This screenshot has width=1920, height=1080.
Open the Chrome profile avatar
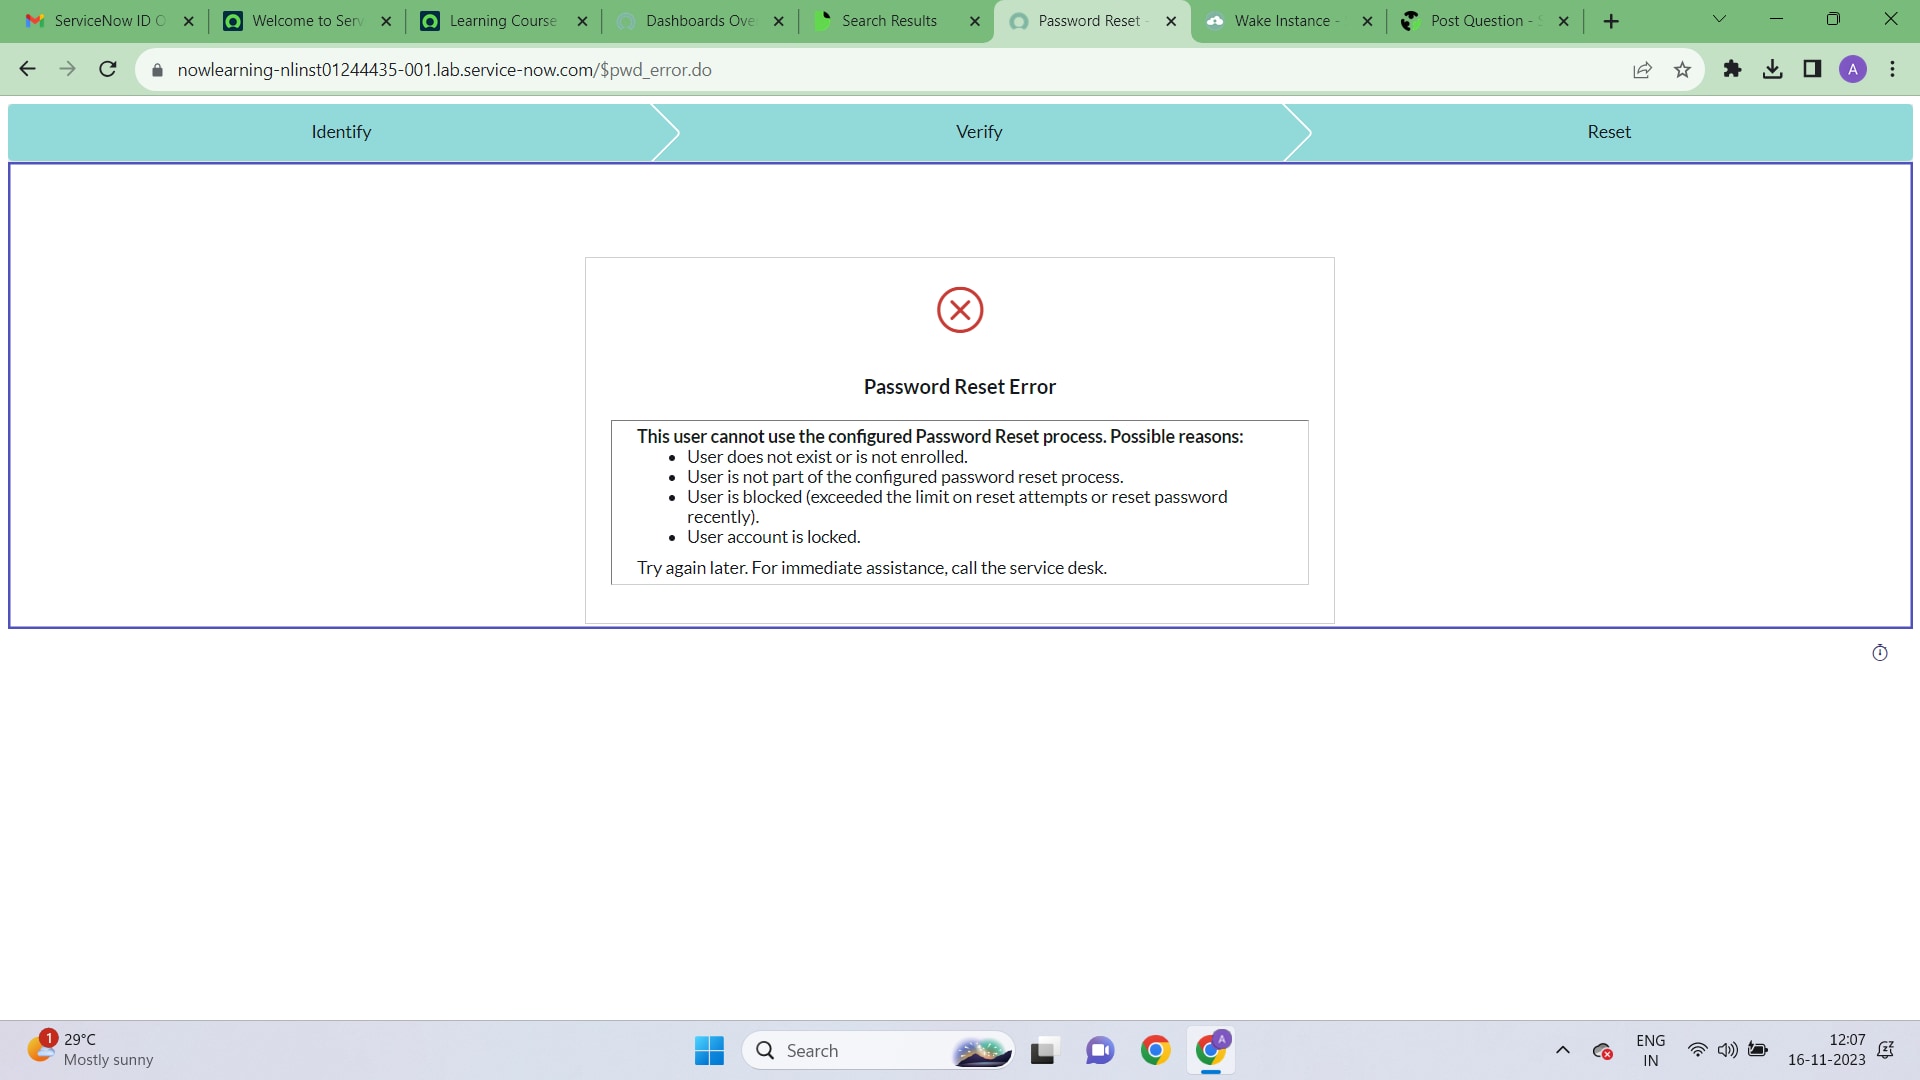pos(1853,69)
